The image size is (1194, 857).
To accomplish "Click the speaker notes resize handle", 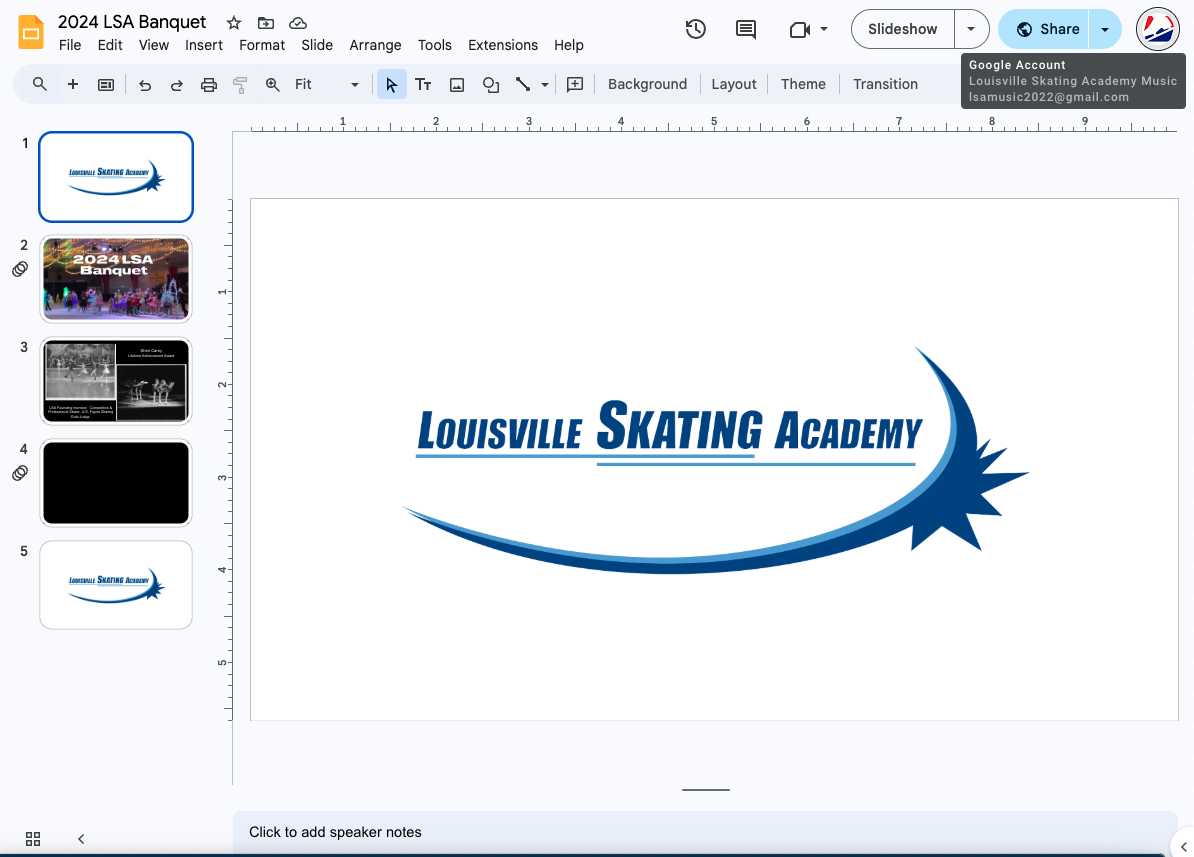I will click(706, 790).
